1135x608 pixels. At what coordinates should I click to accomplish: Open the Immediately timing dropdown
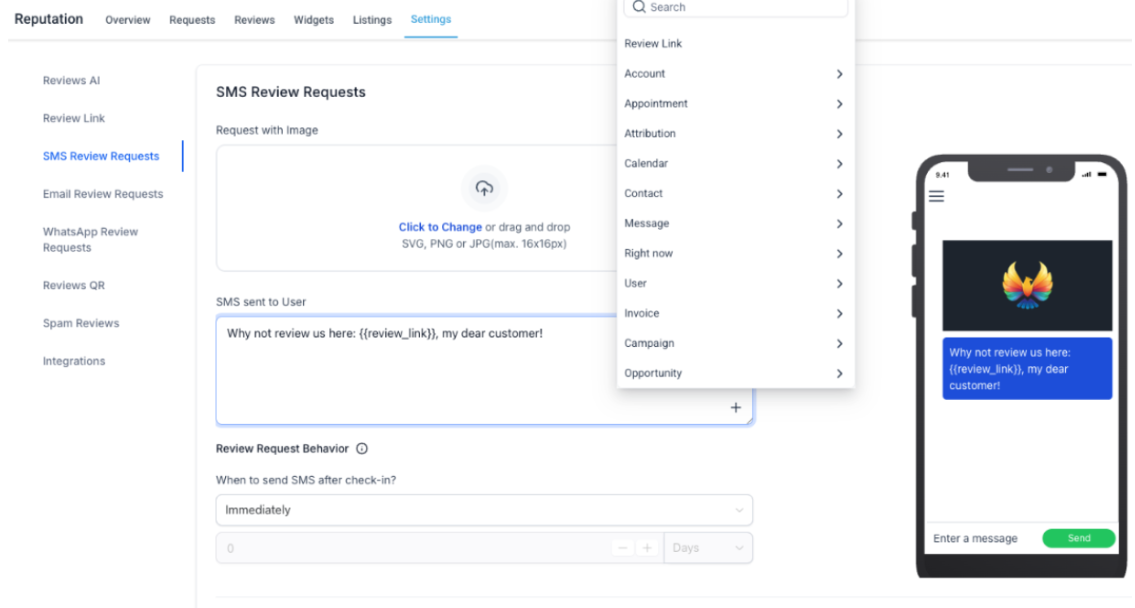point(484,510)
